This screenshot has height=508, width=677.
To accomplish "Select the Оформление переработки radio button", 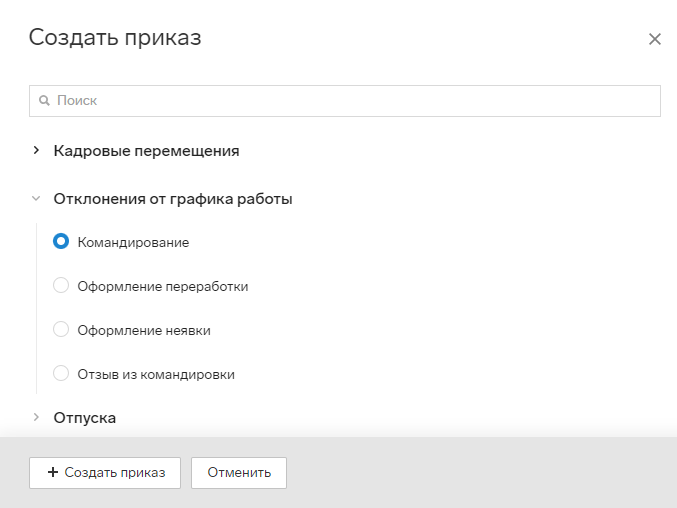I will tap(61, 285).
